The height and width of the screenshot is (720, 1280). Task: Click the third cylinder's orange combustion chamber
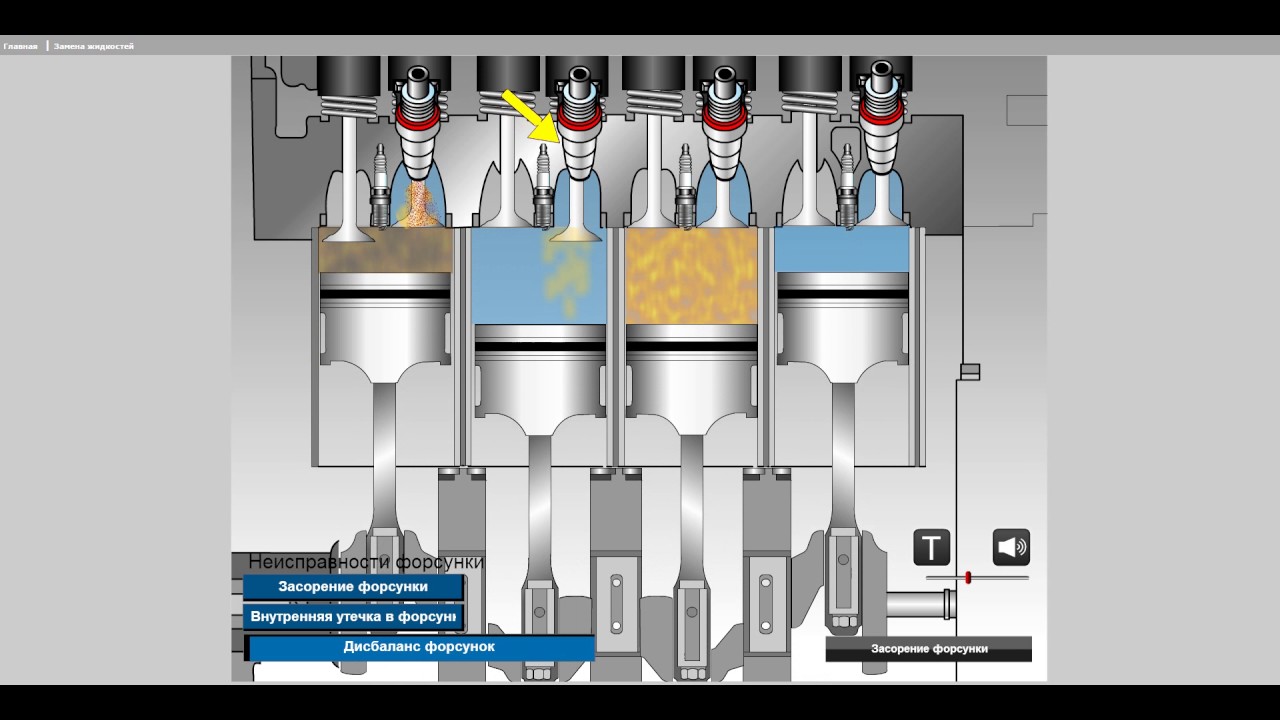(691, 274)
